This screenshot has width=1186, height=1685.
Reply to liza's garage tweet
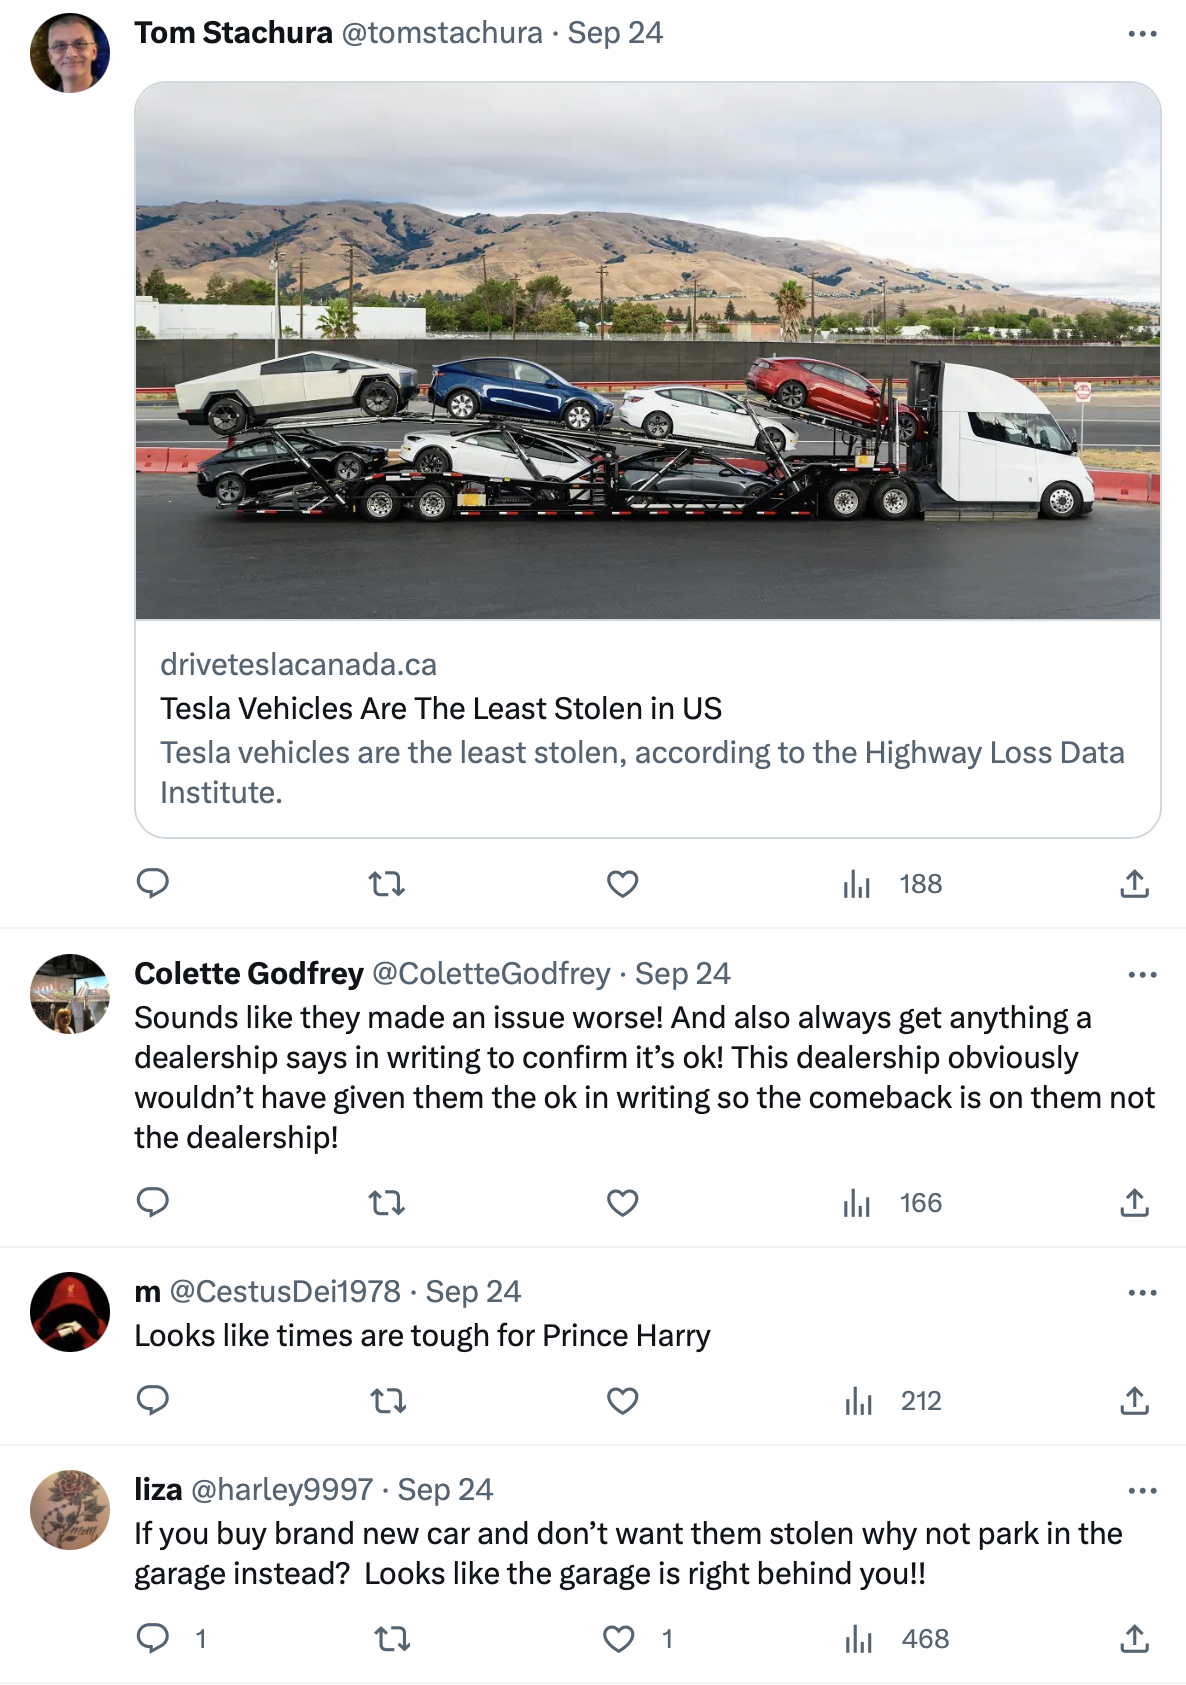(153, 1638)
